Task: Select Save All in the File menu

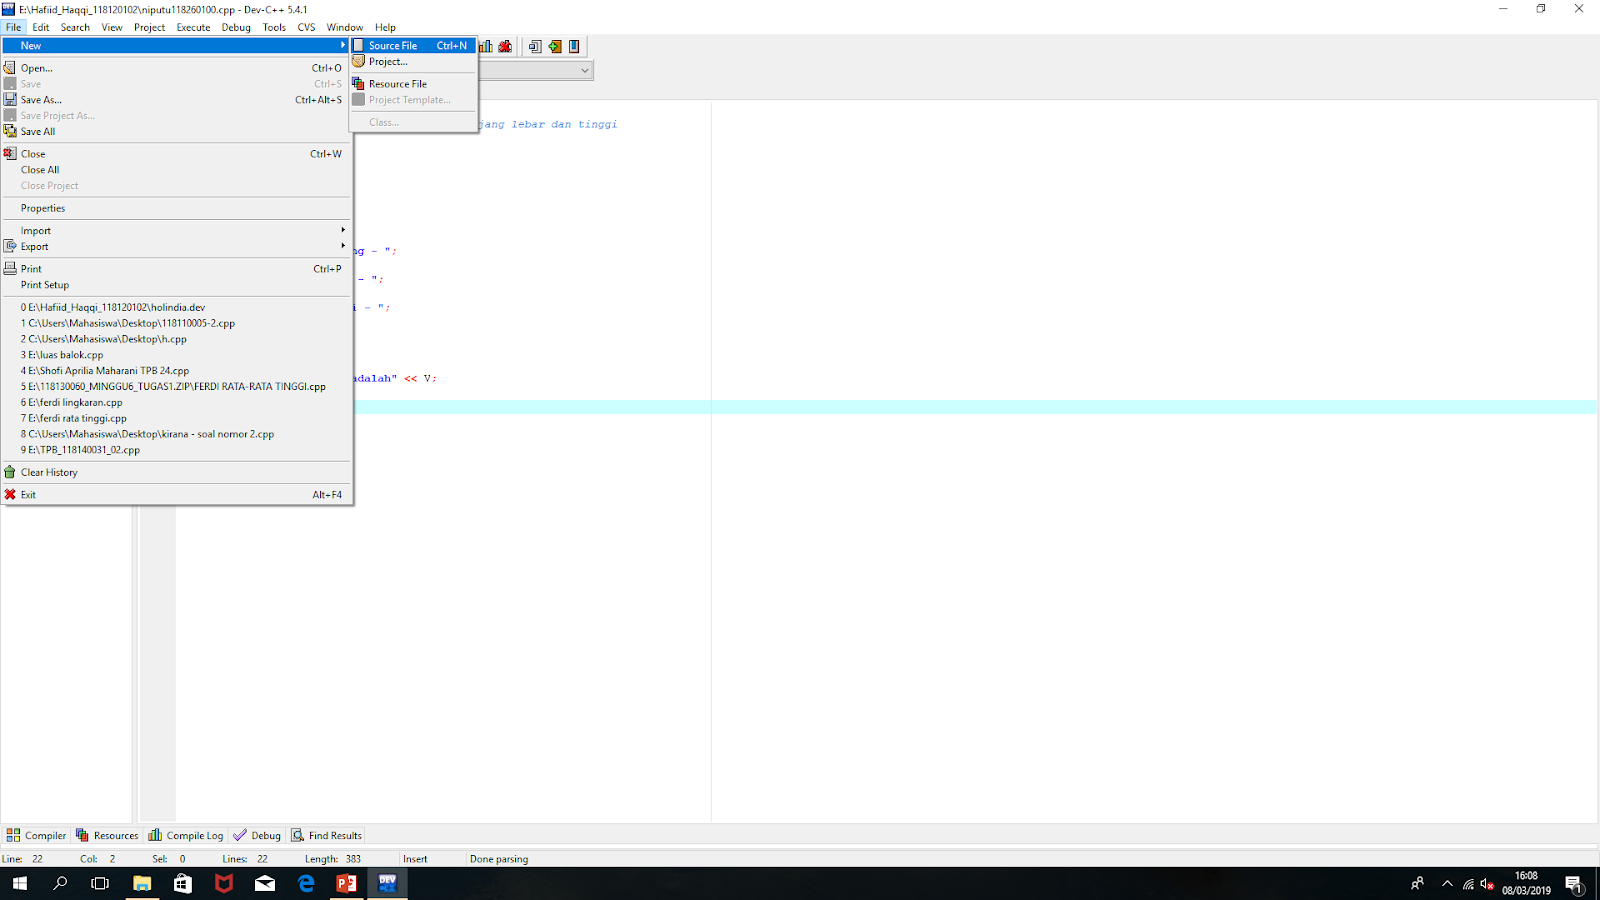Action: 176,131
